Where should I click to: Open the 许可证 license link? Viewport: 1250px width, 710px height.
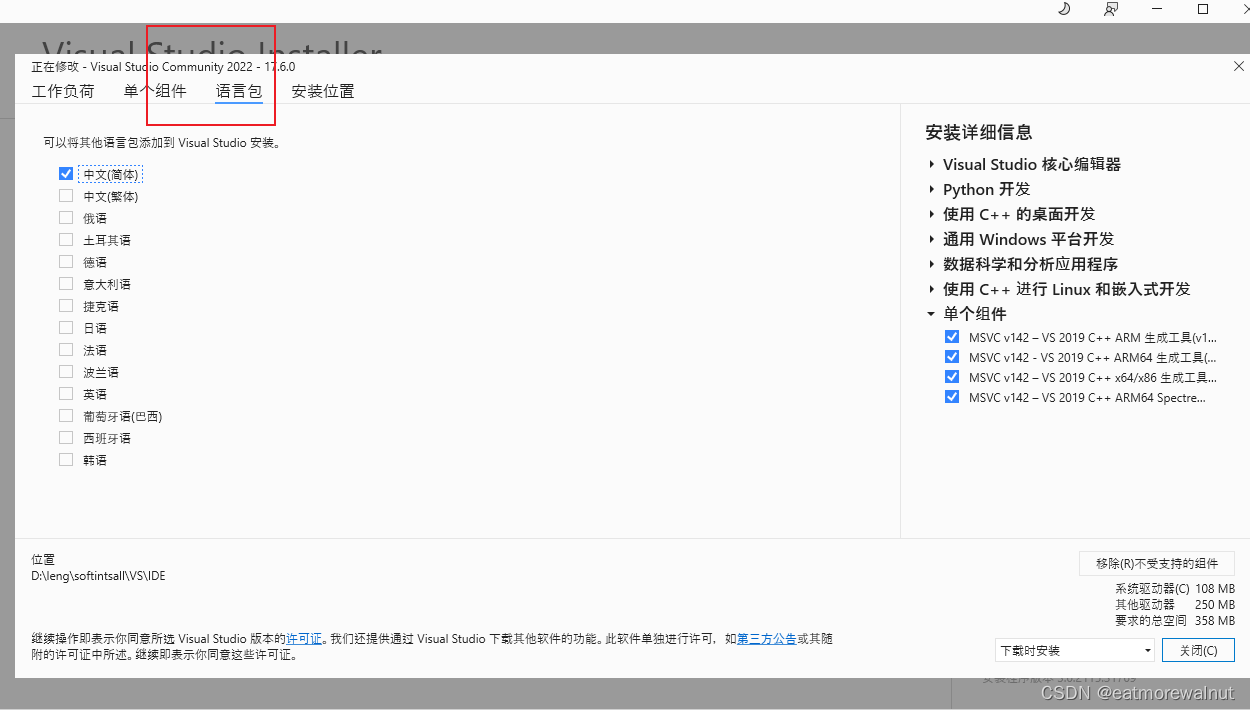[x=303, y=638]
